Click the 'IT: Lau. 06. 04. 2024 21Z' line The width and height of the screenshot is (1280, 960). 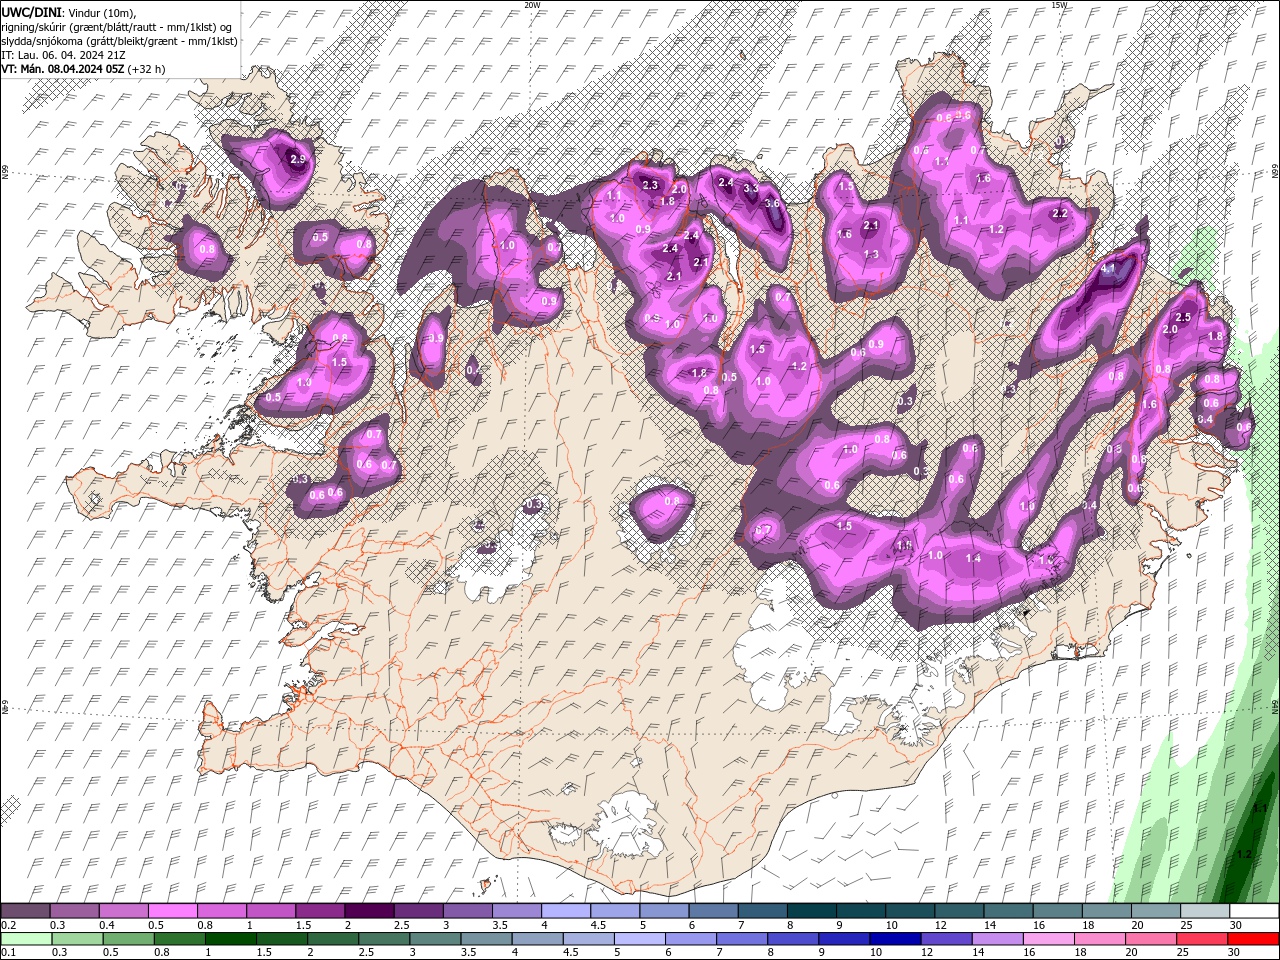pyautogui.click(x=62, y=55)
